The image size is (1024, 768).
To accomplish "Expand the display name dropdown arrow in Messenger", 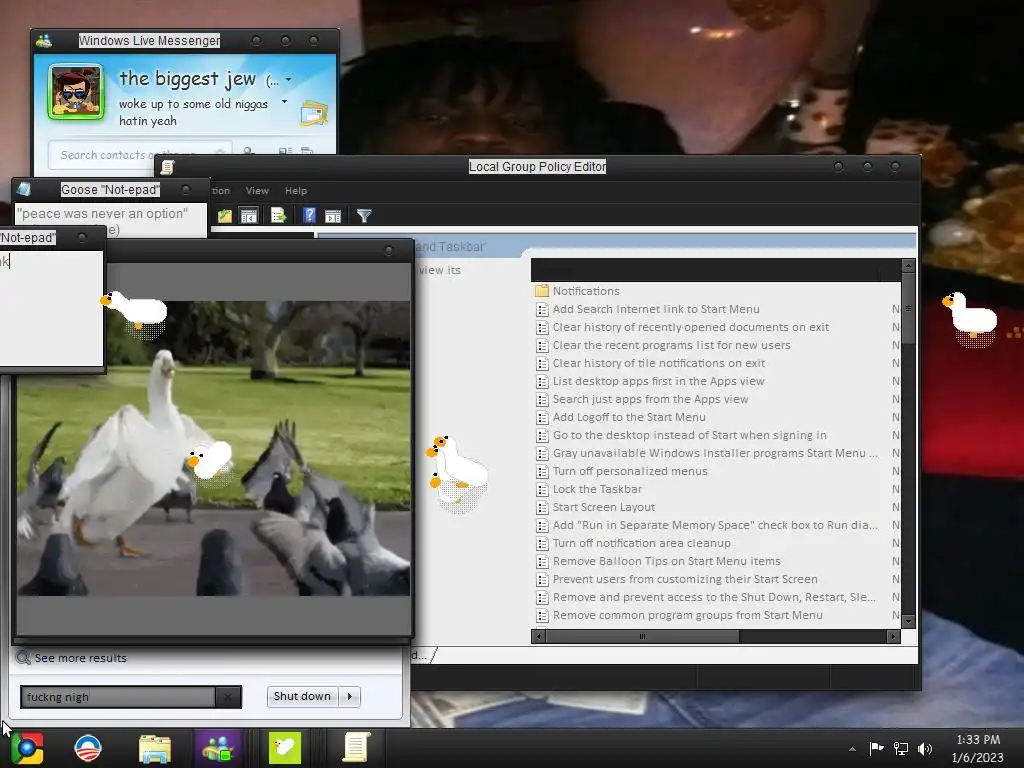I will point(289,80).
